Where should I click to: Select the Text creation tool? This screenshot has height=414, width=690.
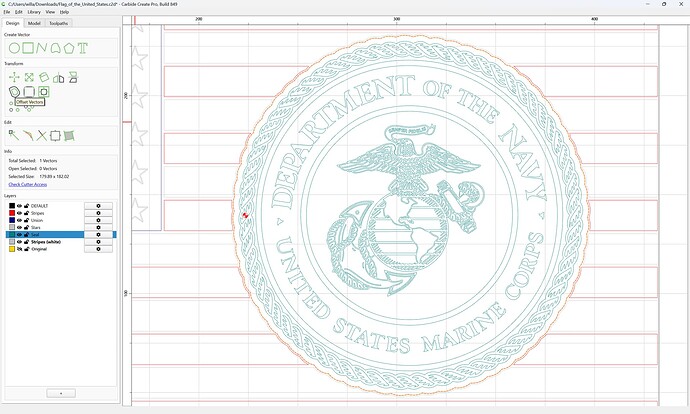82,48
